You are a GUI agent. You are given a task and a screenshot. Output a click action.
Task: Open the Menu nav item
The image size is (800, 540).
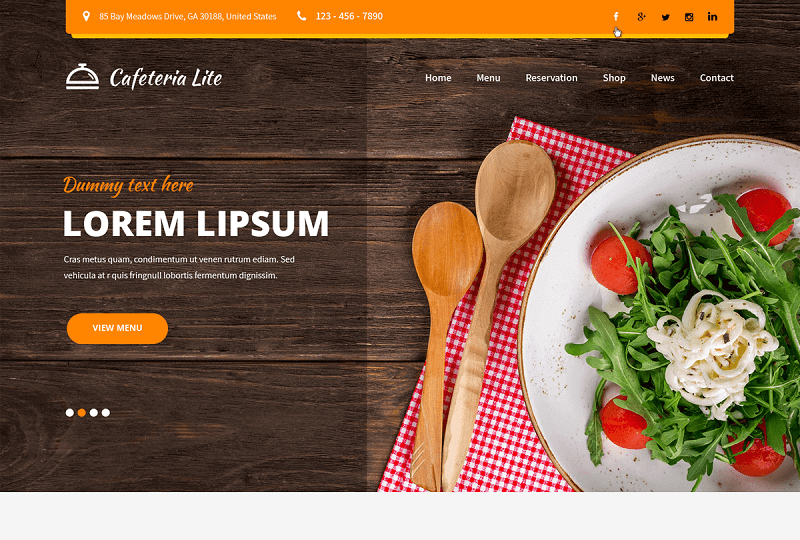(x=488, y=78)
